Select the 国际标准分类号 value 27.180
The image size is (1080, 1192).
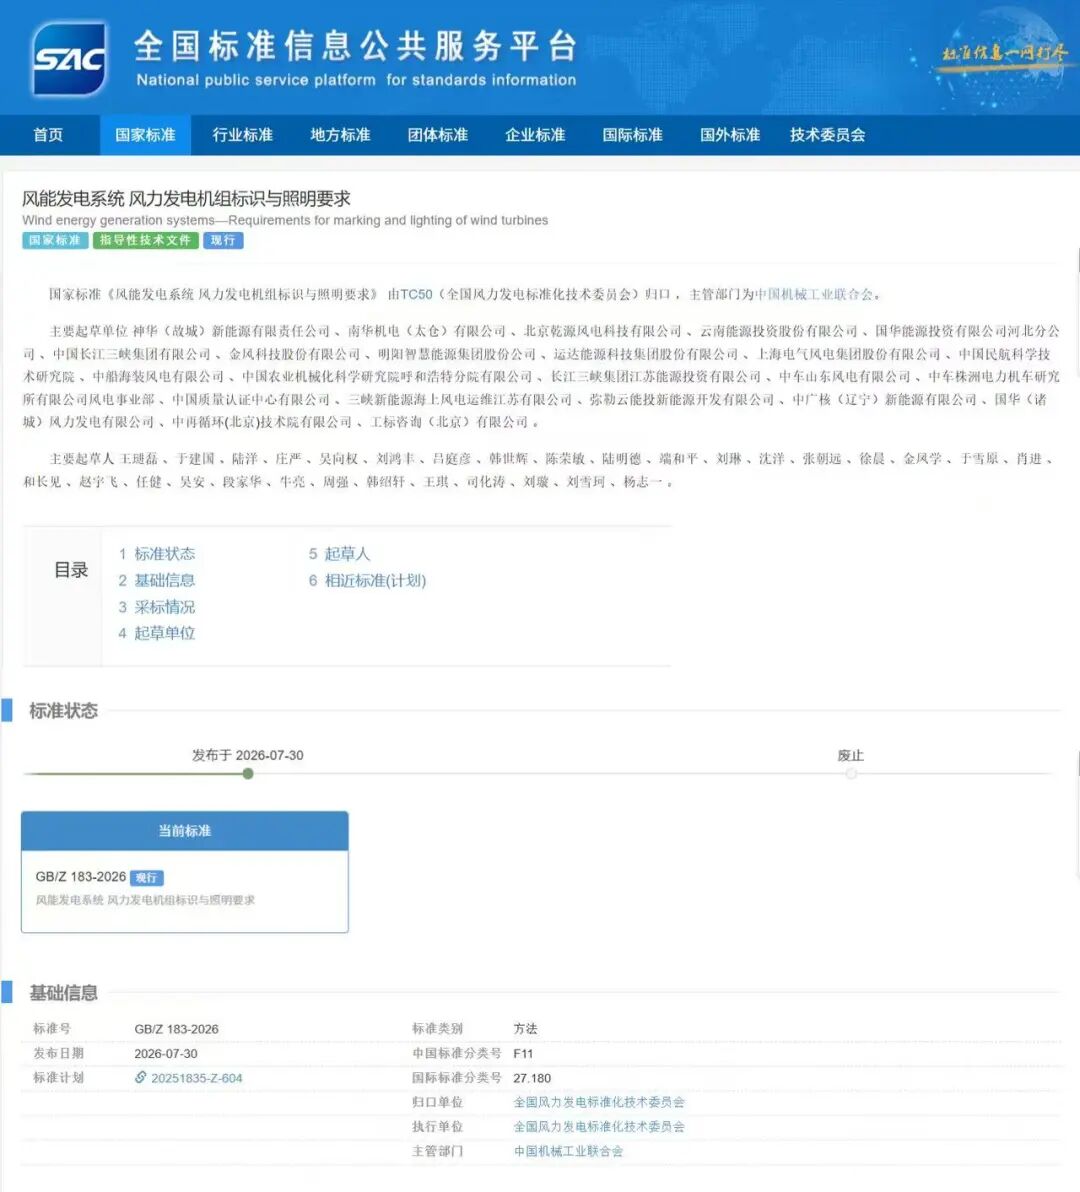pyautogui.click(x=532, y=1078)
